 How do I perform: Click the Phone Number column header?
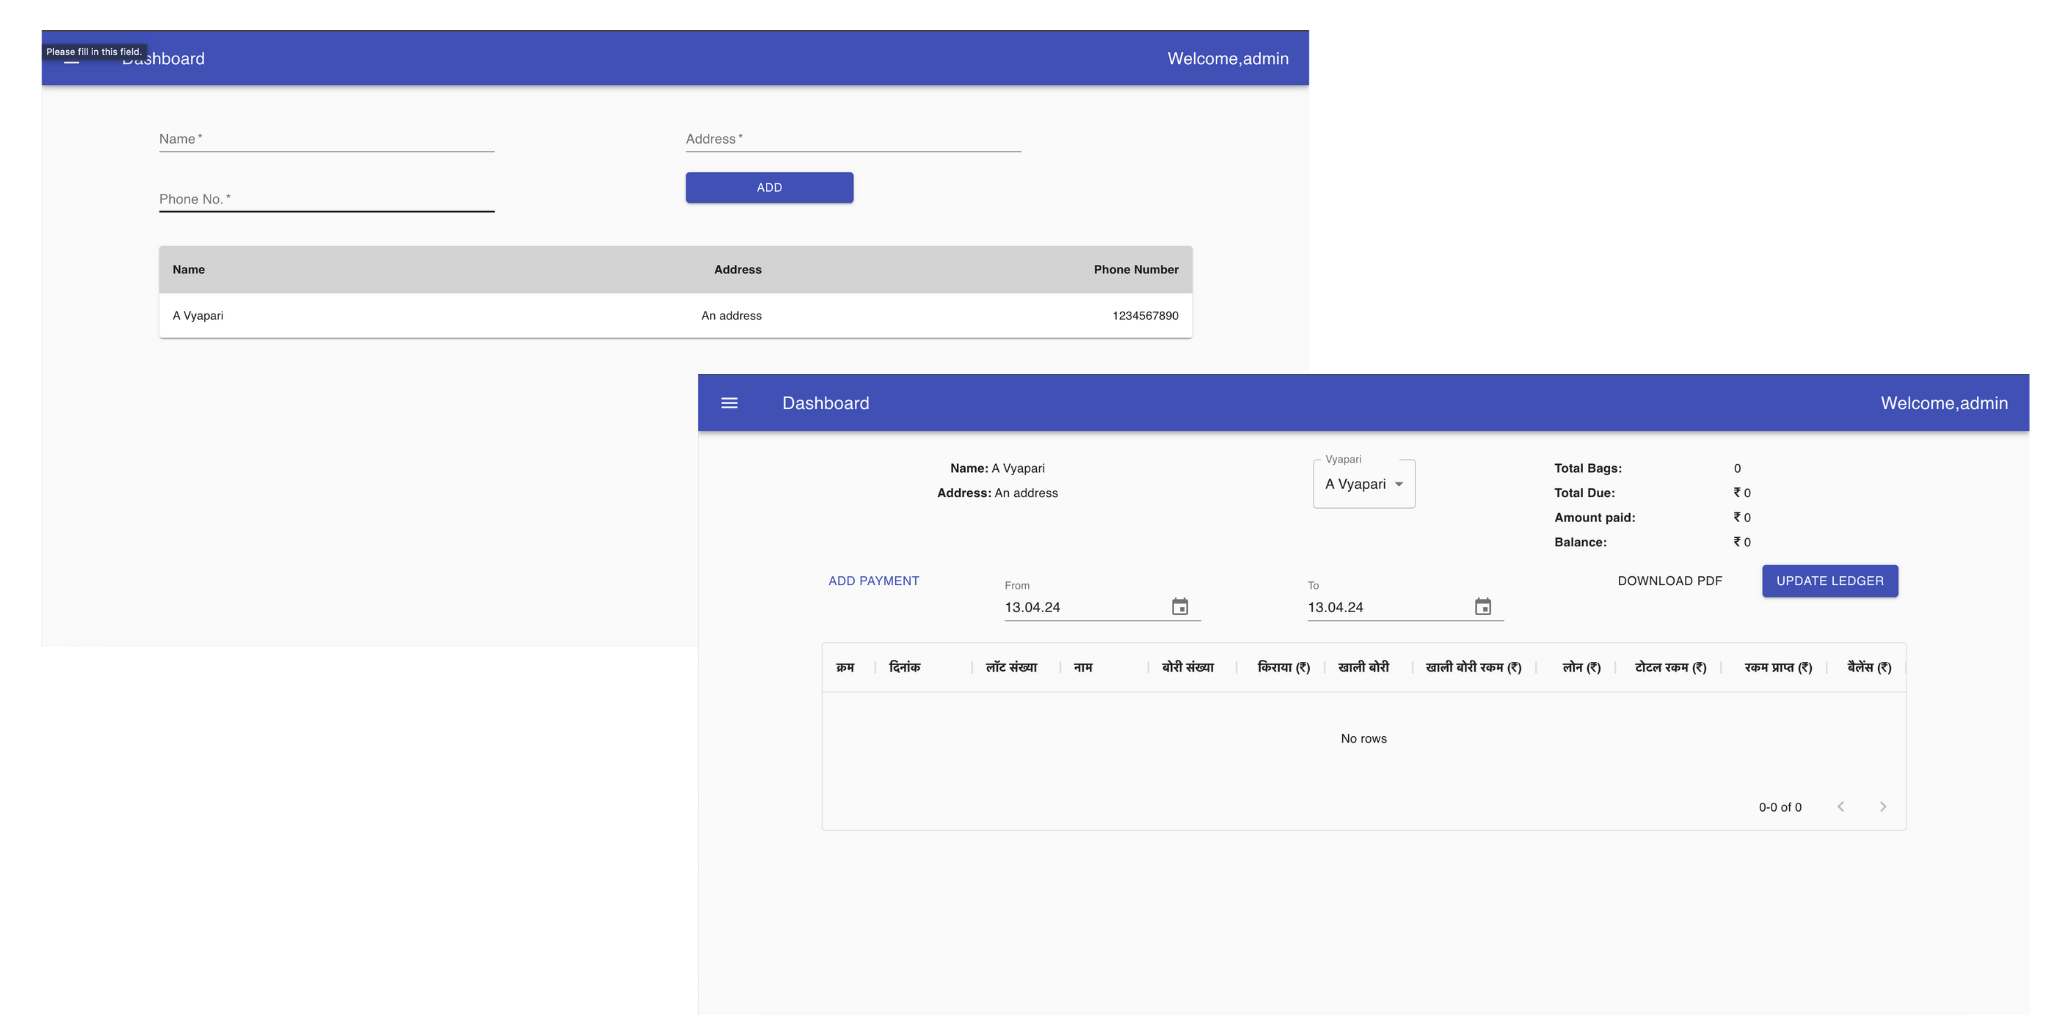(1135, 270)
